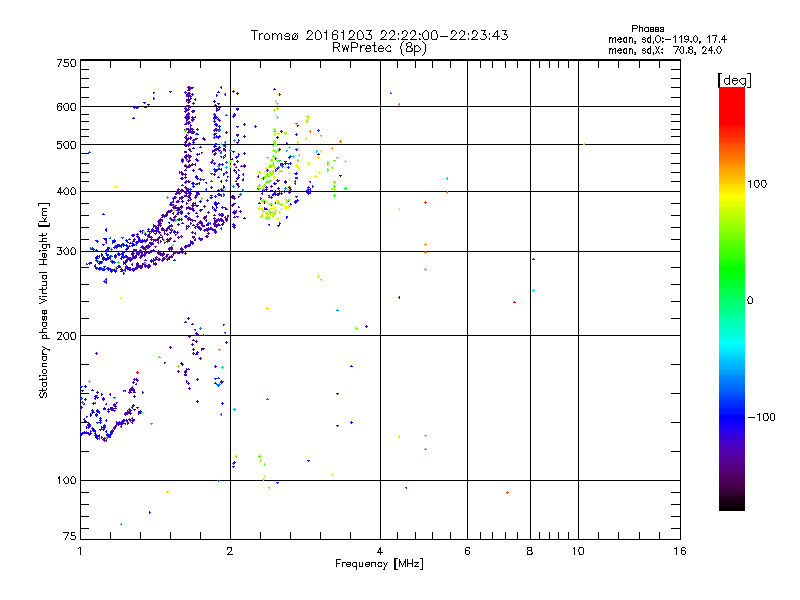Click the 'RwPretec (8p)' subtitle
This screenshot has width=800, height=600.
coord(379,48)
